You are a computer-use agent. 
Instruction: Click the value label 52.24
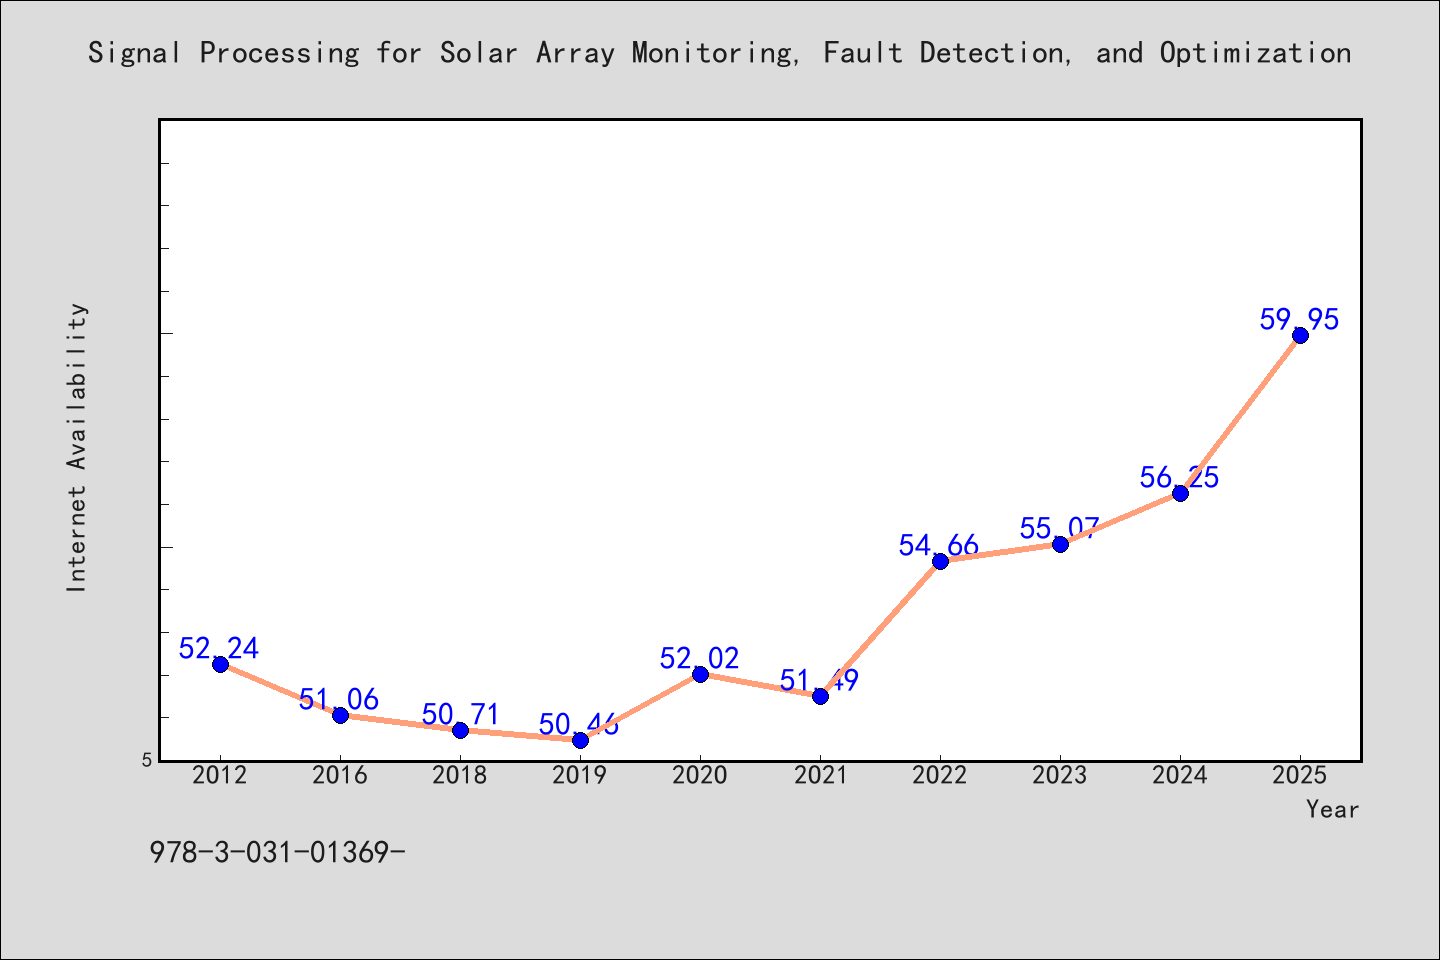tap(219, 648)
